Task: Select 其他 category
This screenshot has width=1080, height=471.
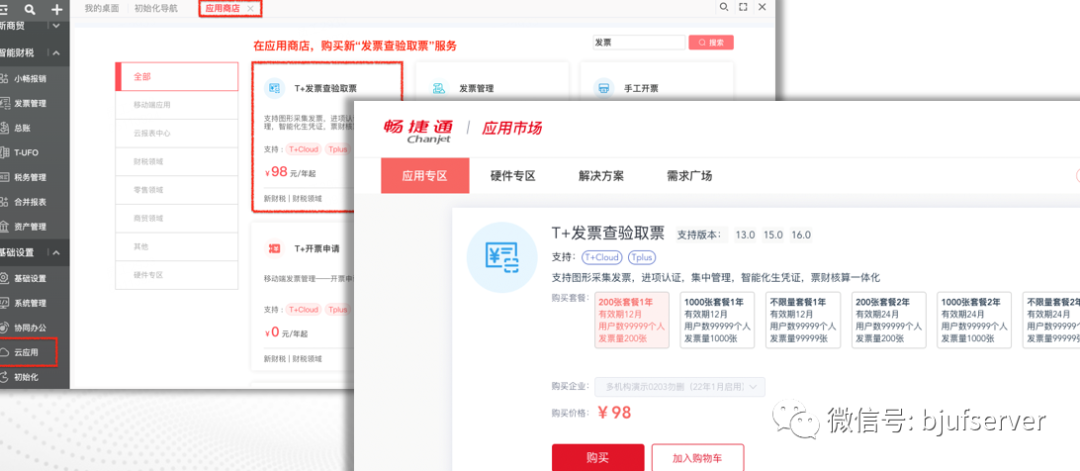Action: [x=176, y=247]
